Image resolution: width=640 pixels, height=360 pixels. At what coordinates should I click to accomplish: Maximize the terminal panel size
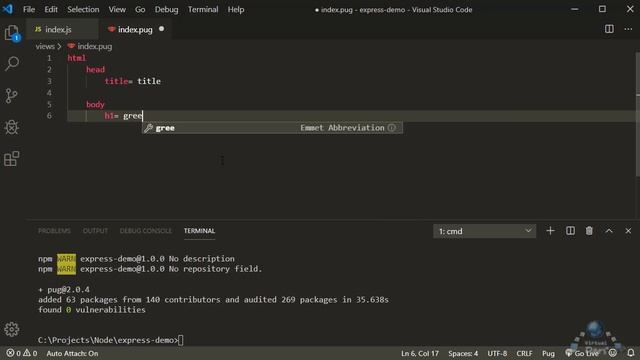(x=609, y=231)
